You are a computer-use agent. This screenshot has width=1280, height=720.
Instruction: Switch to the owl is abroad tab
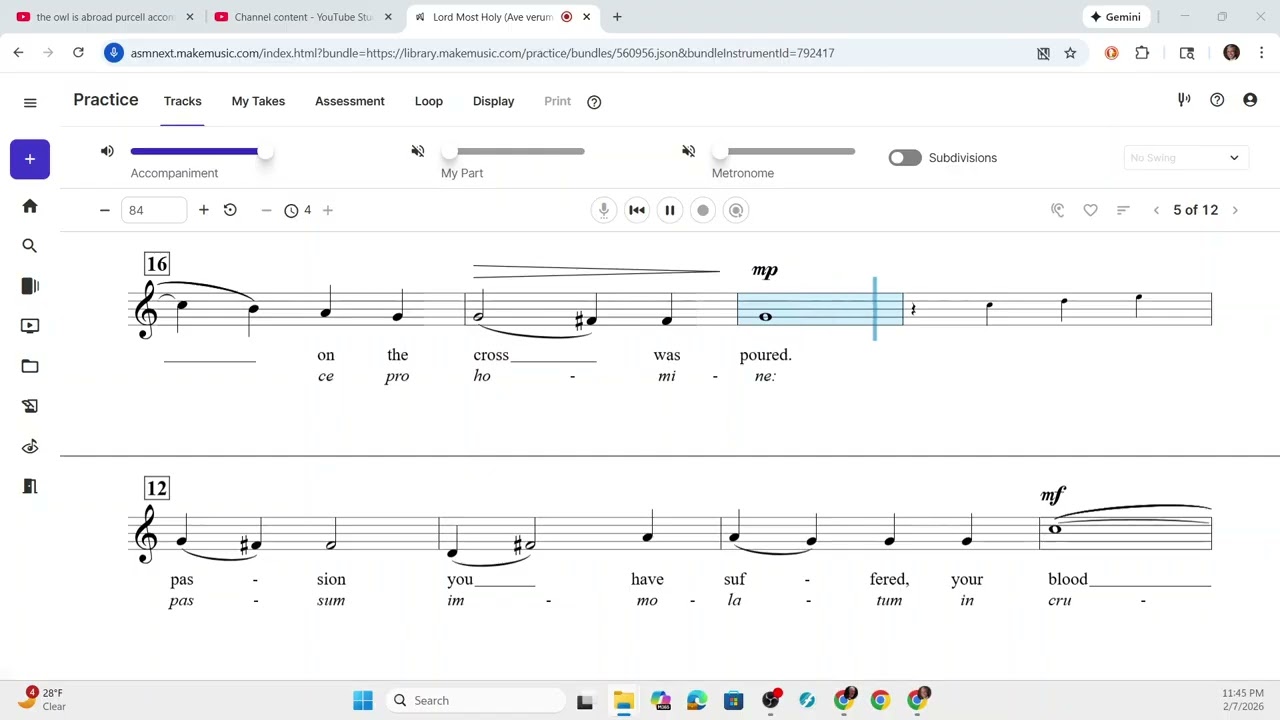(104, 17)
